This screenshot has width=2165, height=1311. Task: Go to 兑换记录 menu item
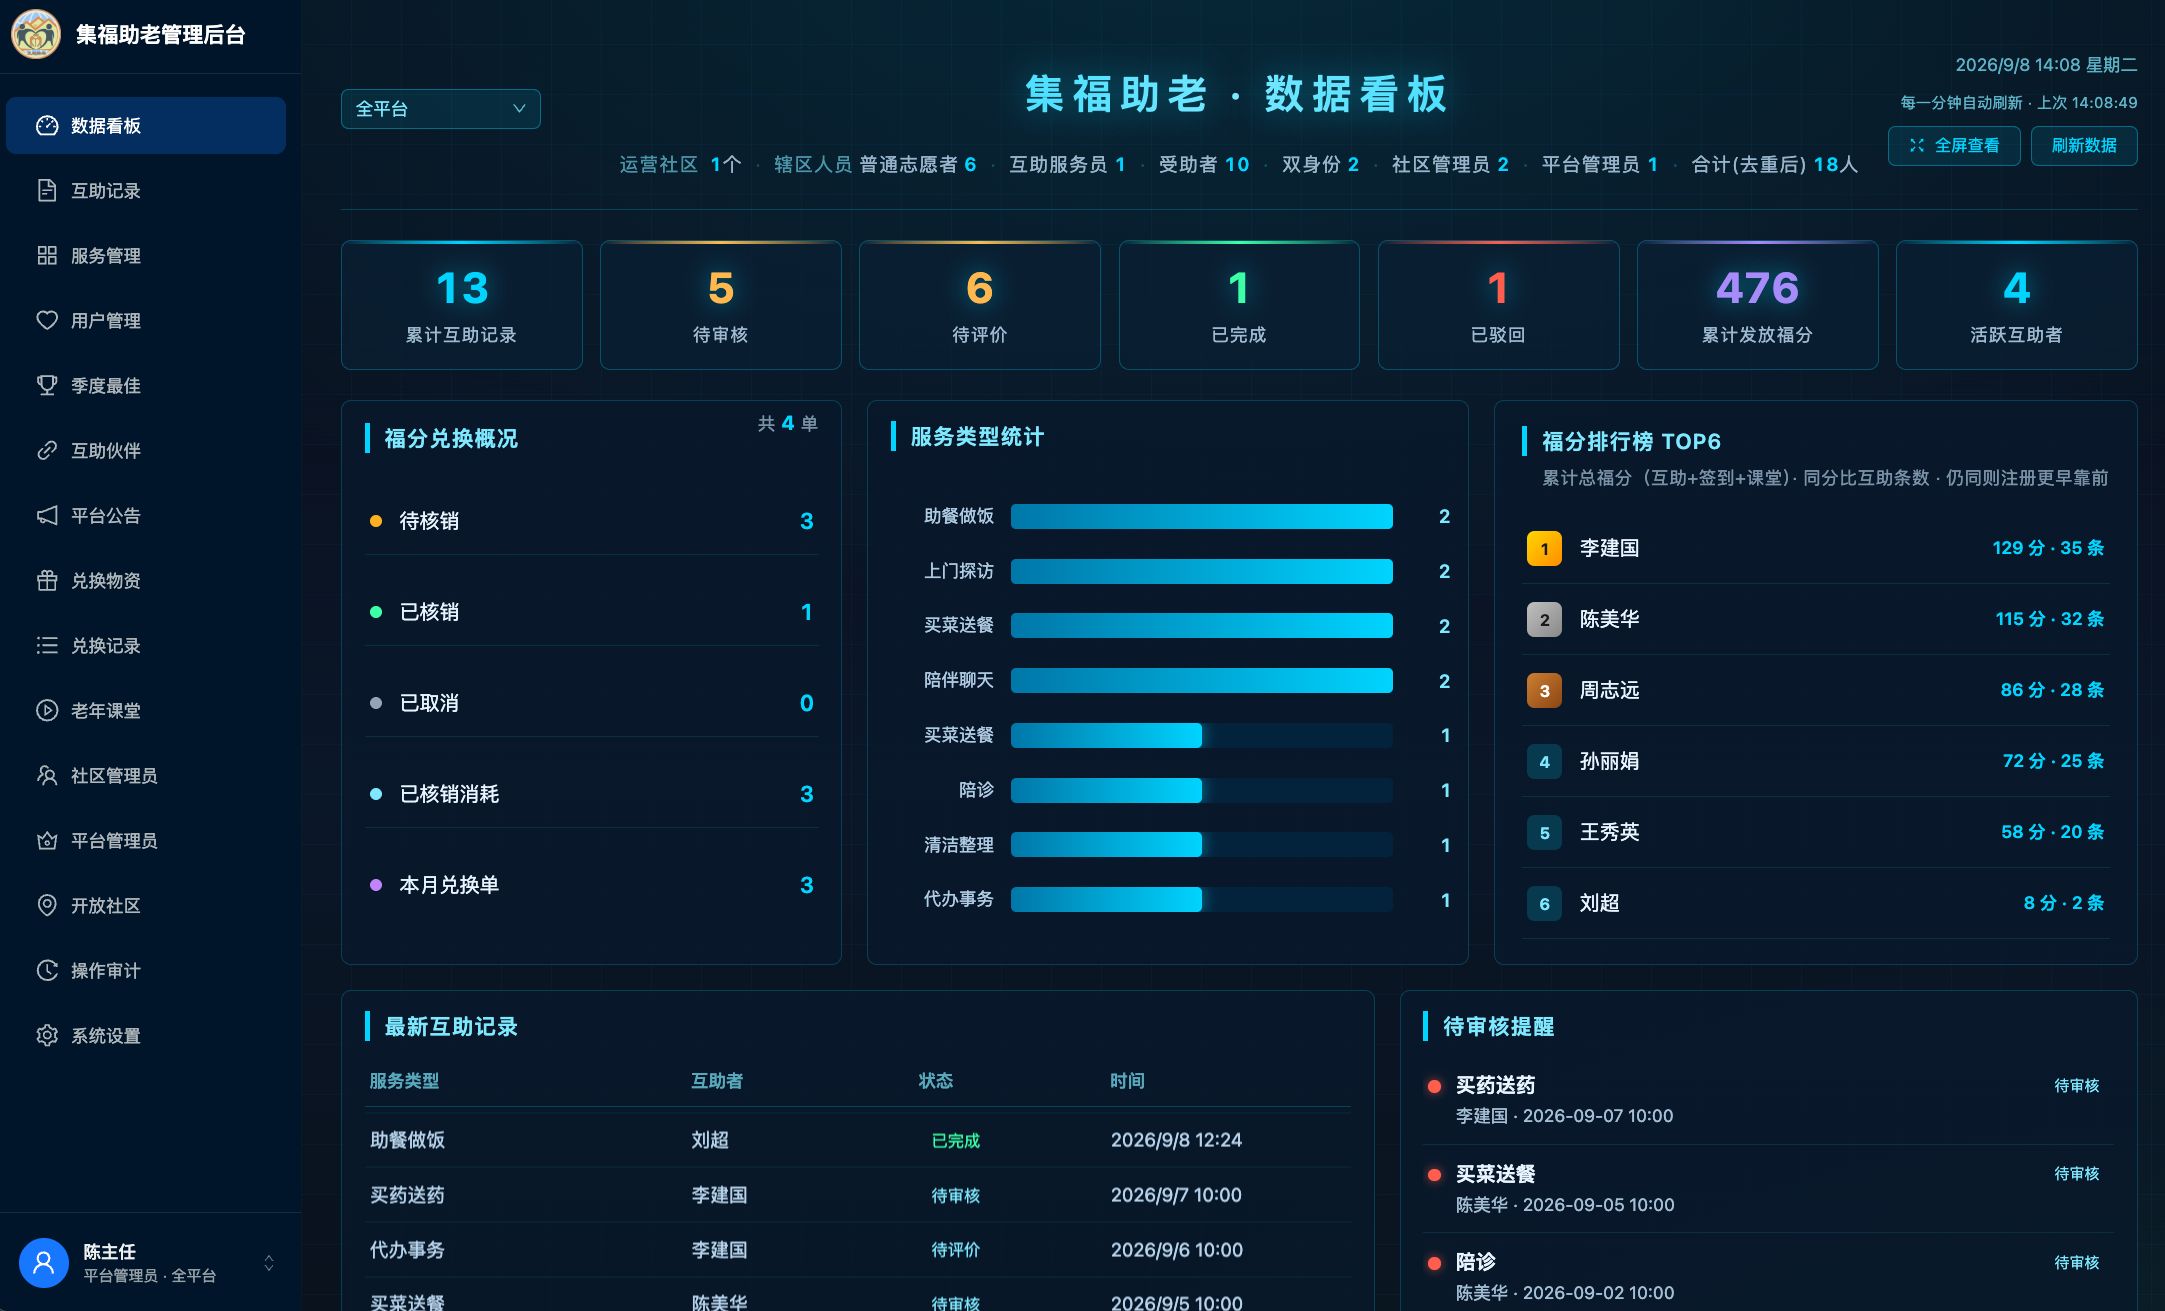click(146, 645)
